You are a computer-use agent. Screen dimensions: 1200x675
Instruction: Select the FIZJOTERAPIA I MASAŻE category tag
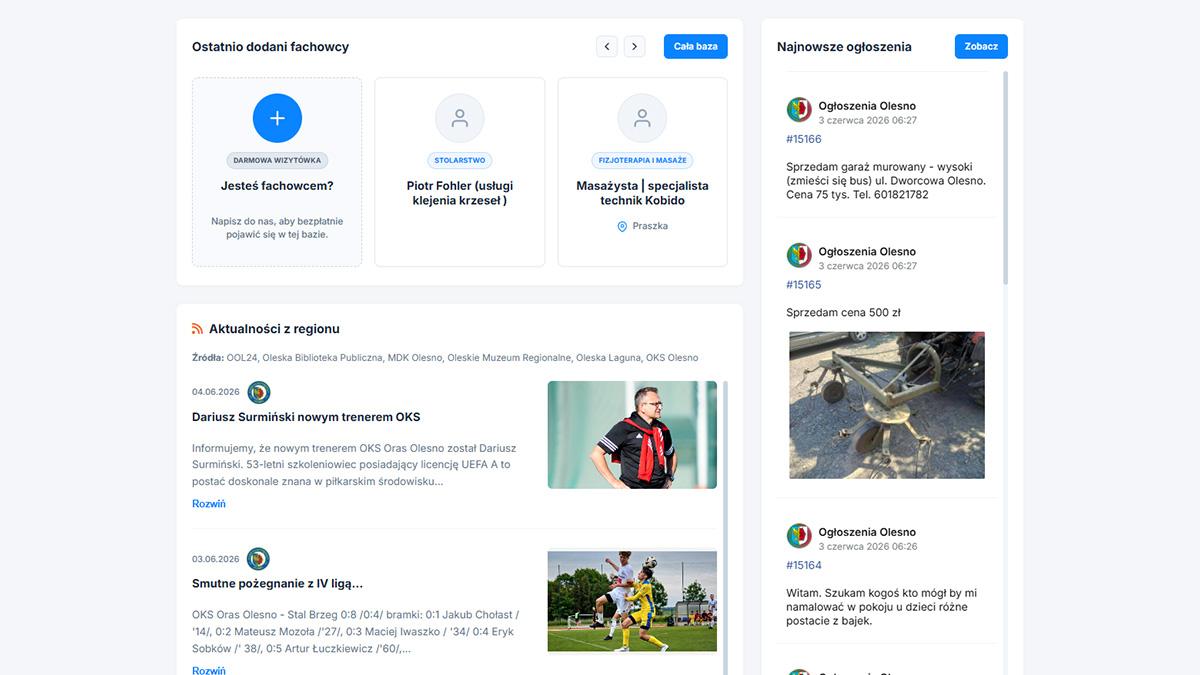(x=642, y=160)
